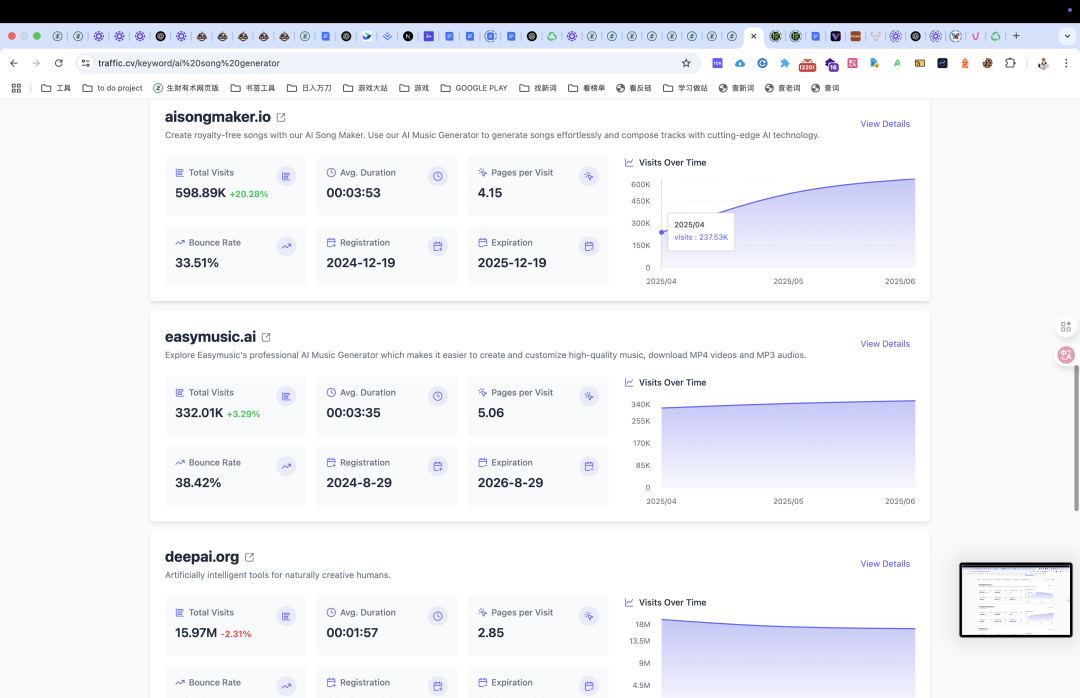Click Bounce Rate trend icon for deepai.org
Viewport: 1080px width, 698px height.
[x=286, y=686]
